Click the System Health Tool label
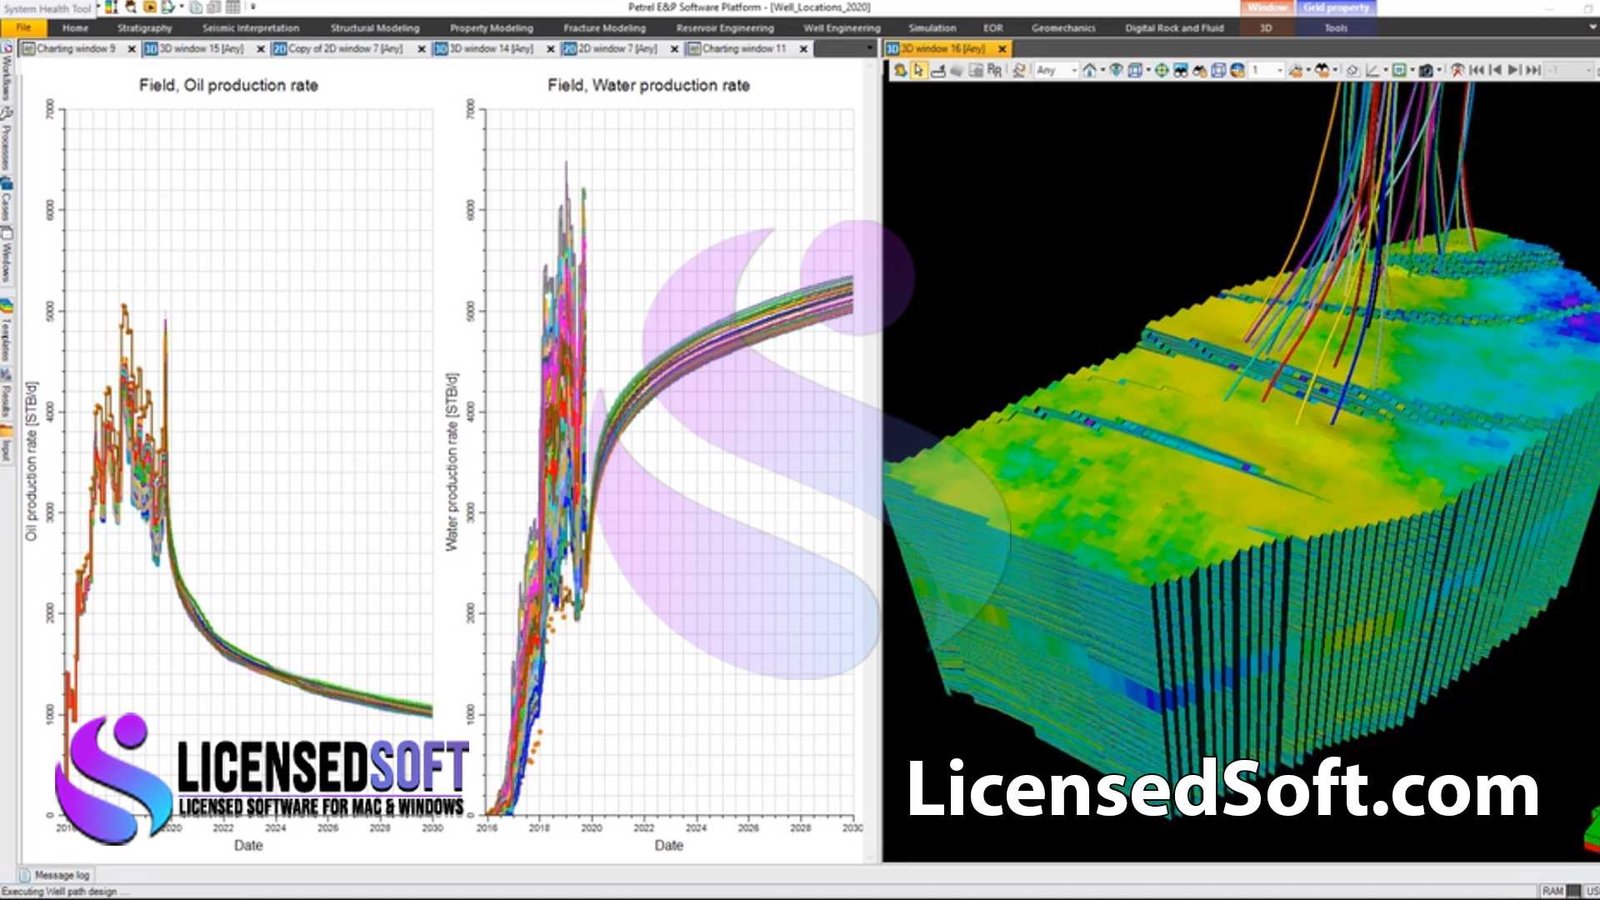The height and width of the screenshot is (900, 1600). coord(47,8)
